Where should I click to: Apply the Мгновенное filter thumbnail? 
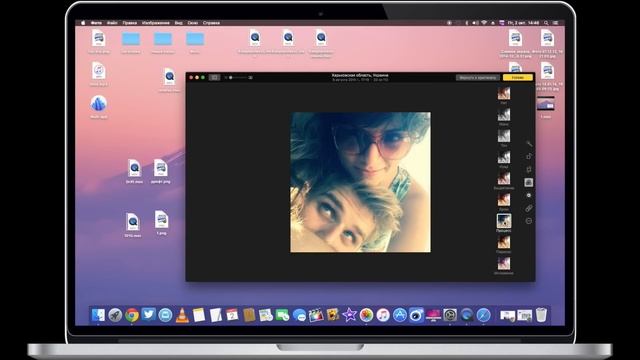click(x=504, y=263)
